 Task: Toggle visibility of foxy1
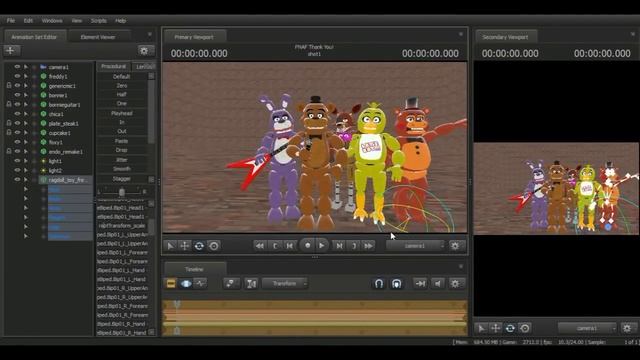(17, 142)
